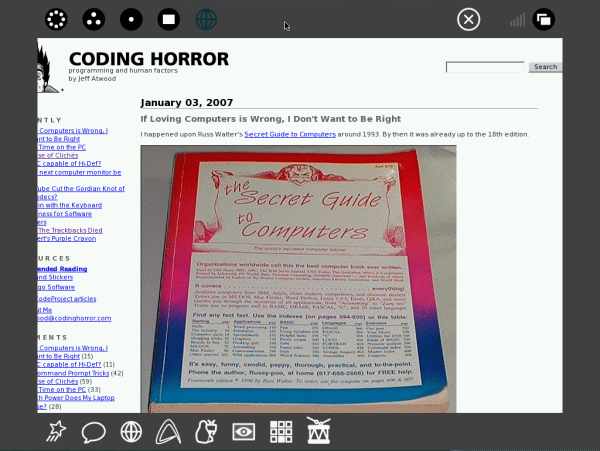
Task: Open 'capable of Hi-Def?' link with count 11
Action: 69,365
